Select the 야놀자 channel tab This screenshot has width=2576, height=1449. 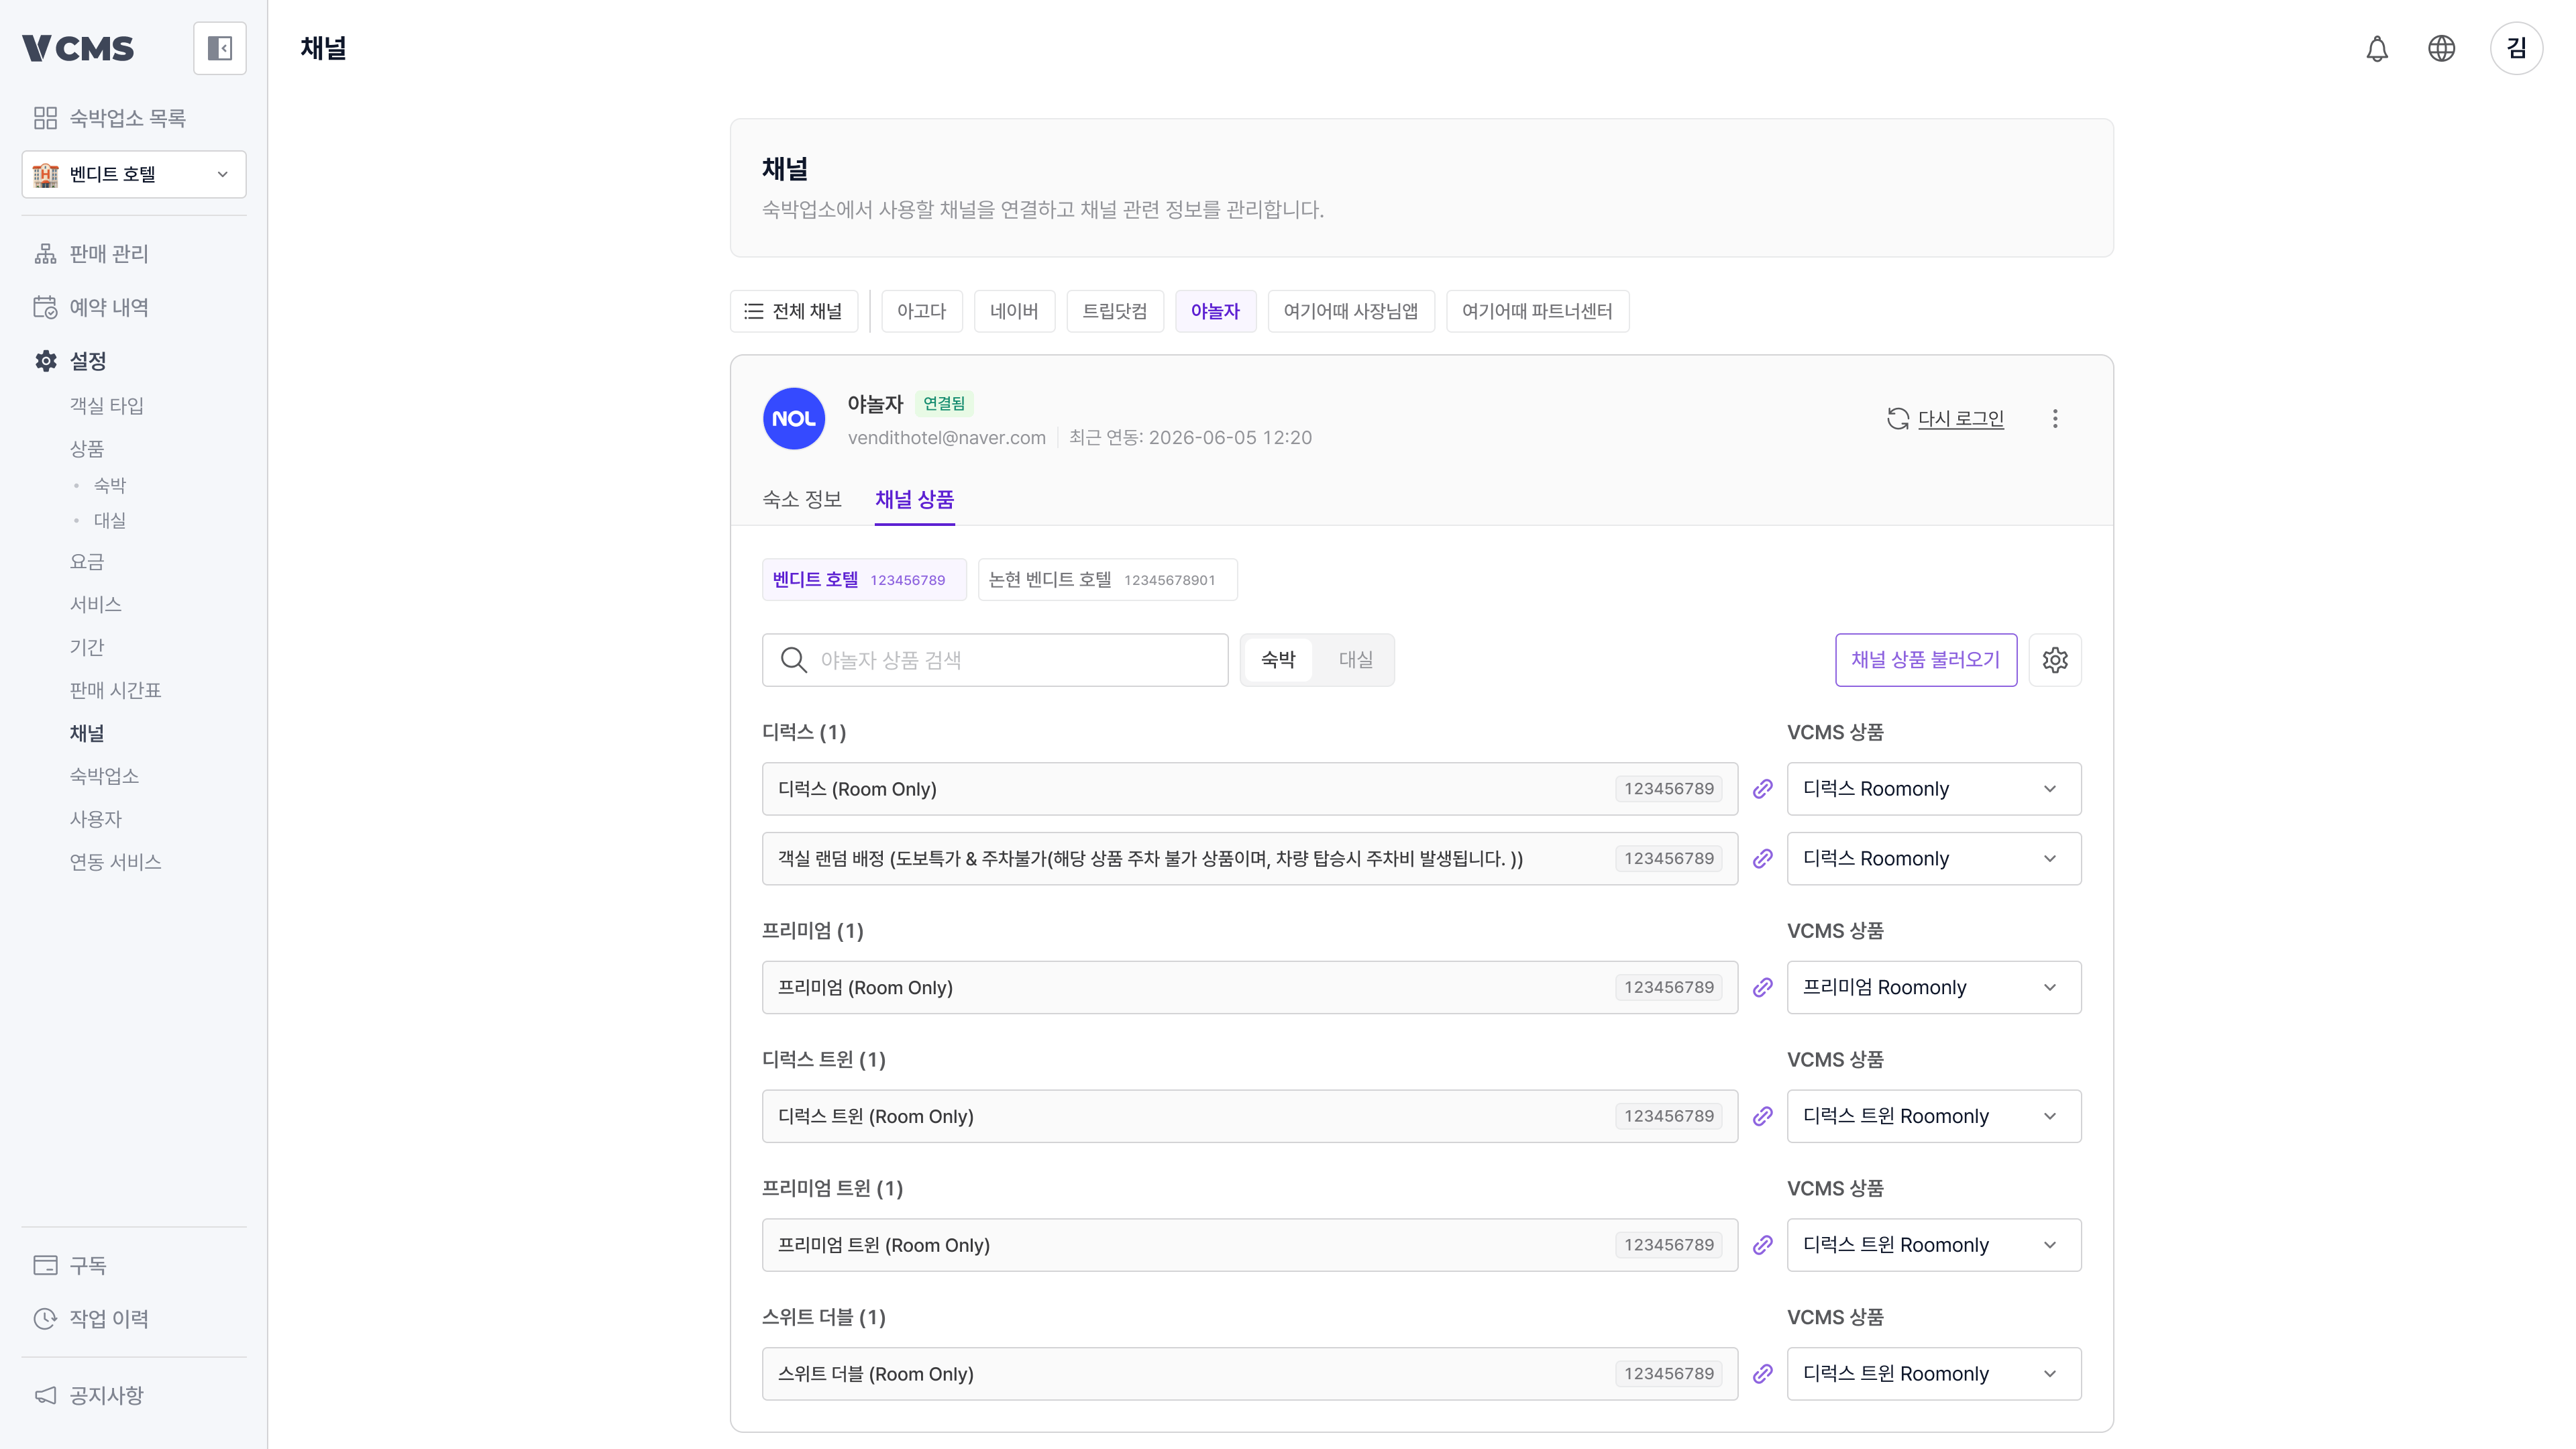(1215, 311)
